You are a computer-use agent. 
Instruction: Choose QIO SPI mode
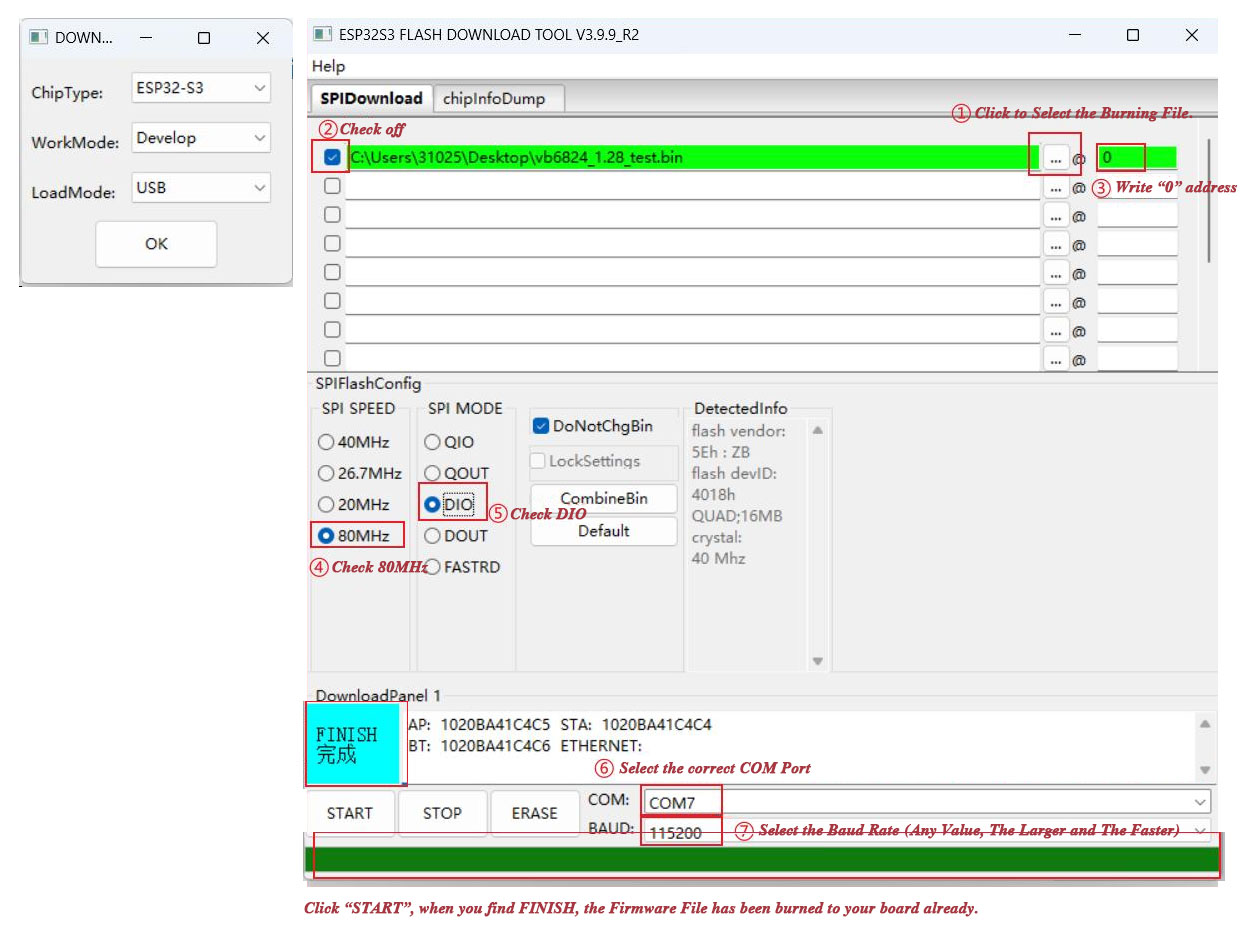click(x=432, y=442)
